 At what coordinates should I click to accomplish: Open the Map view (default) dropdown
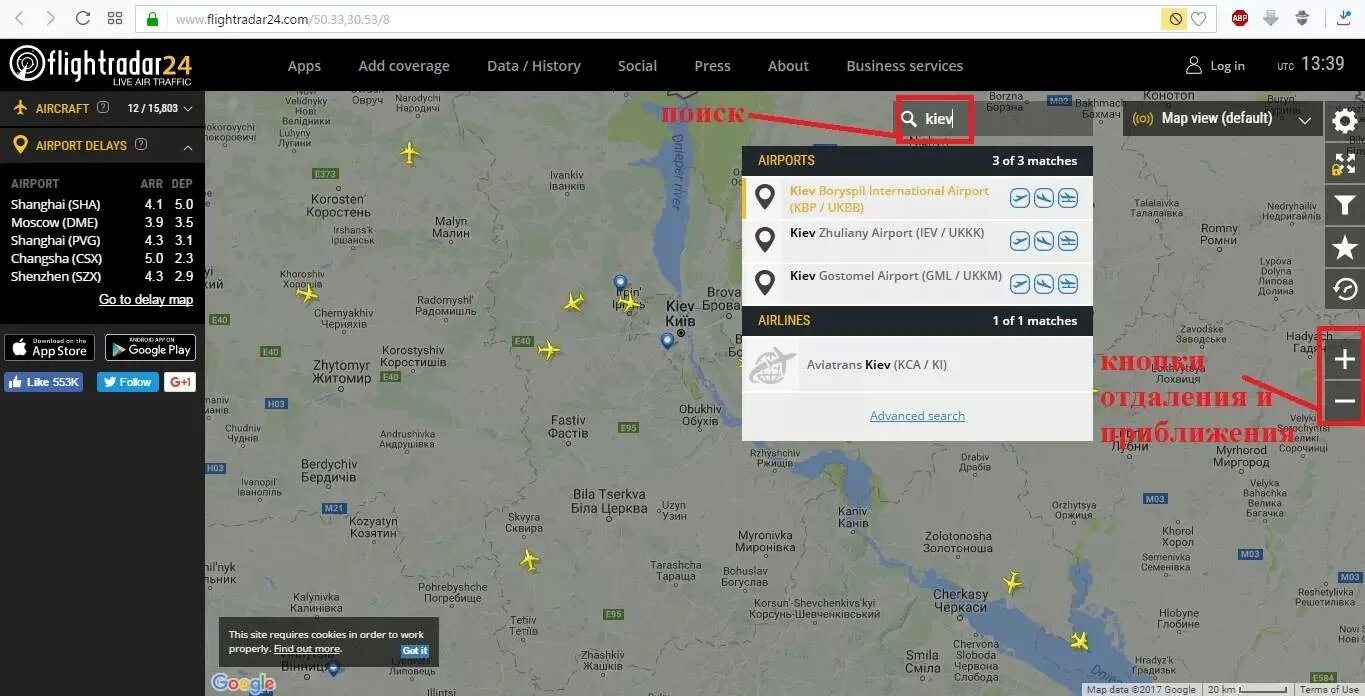click(1222, 119)
